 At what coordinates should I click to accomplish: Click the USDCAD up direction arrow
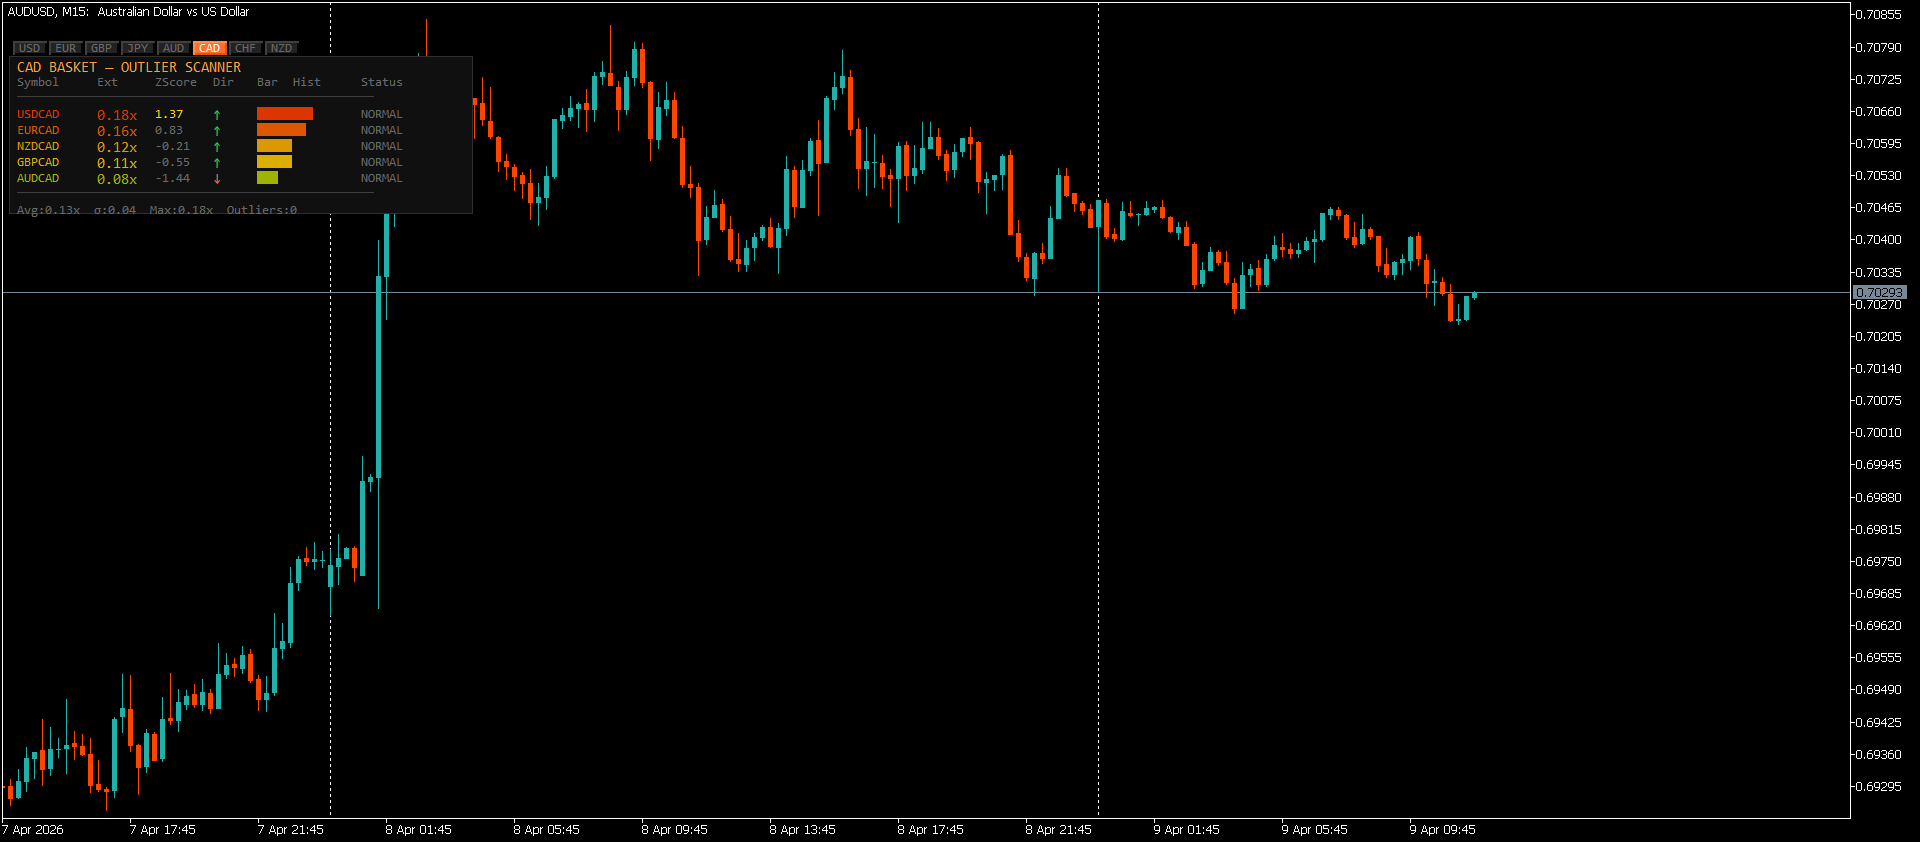tap(217, 115)
